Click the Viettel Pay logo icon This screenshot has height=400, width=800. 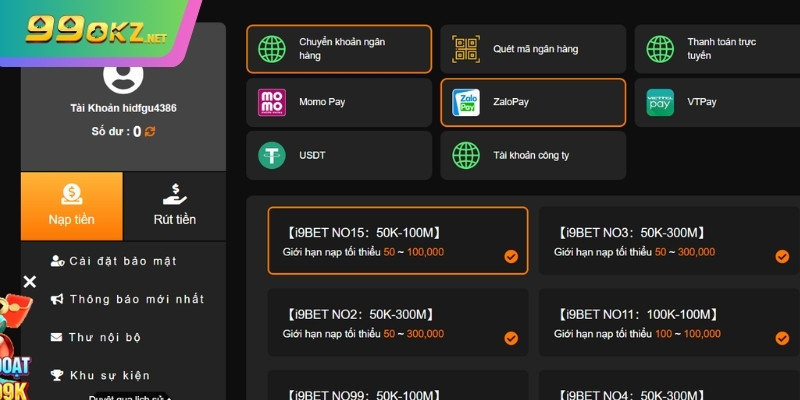660,102
